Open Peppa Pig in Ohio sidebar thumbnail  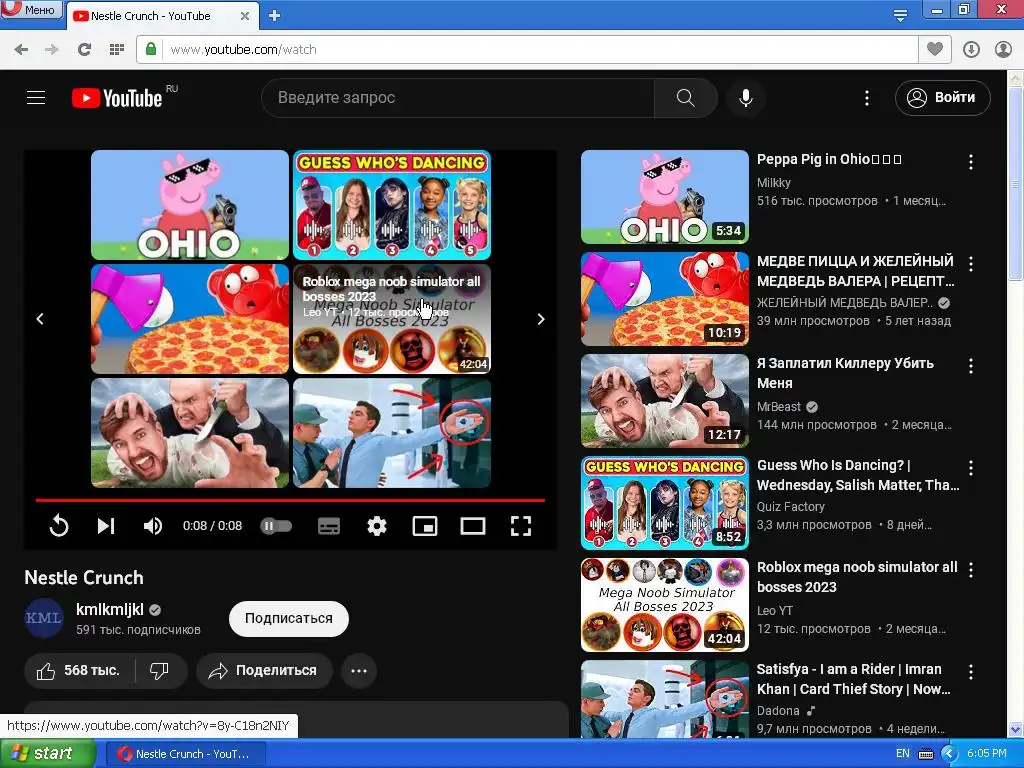(x=665, y=197)
